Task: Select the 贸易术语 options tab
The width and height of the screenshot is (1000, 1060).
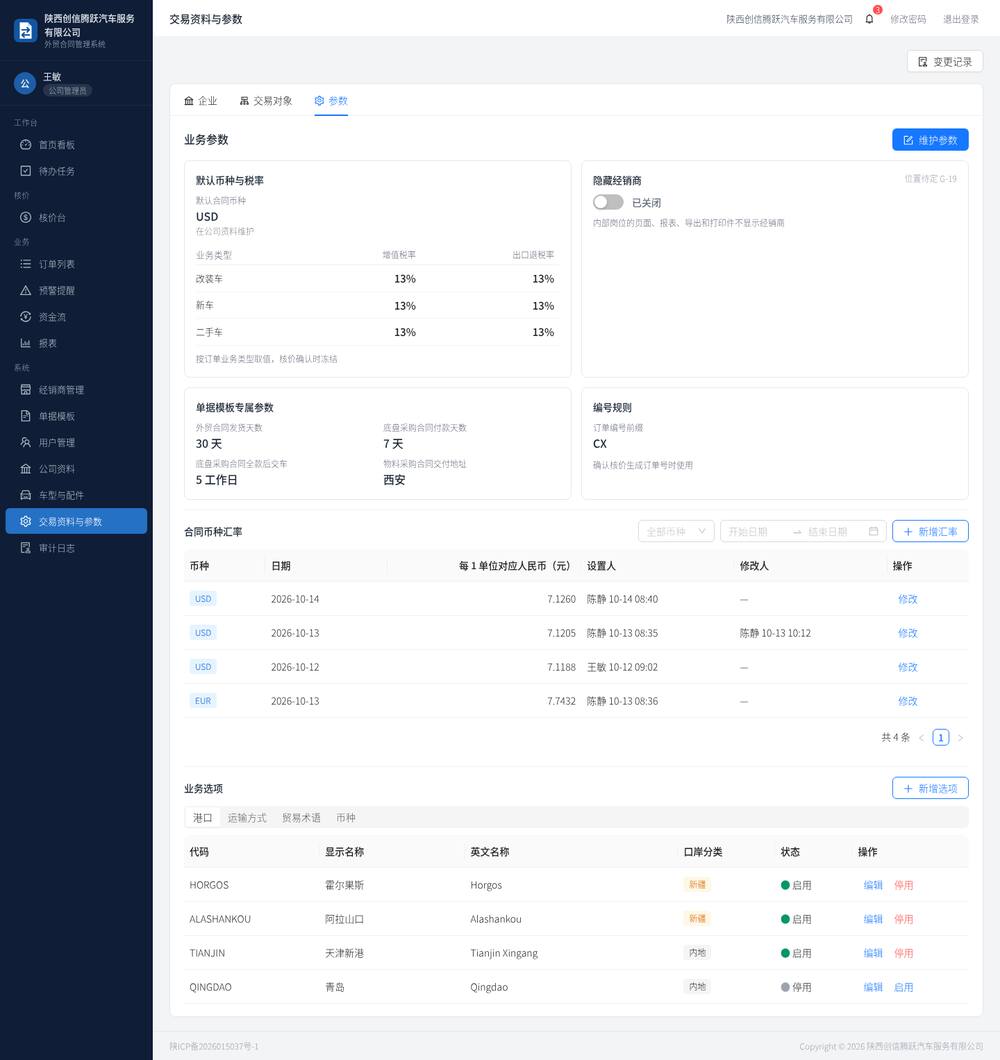Action: point(301,818)
